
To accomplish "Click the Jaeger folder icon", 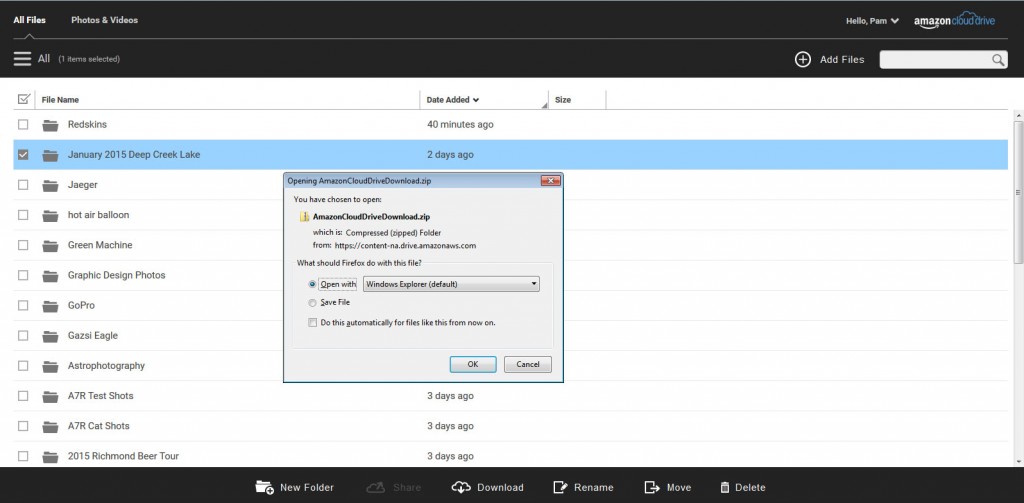I will click(50, 185).
